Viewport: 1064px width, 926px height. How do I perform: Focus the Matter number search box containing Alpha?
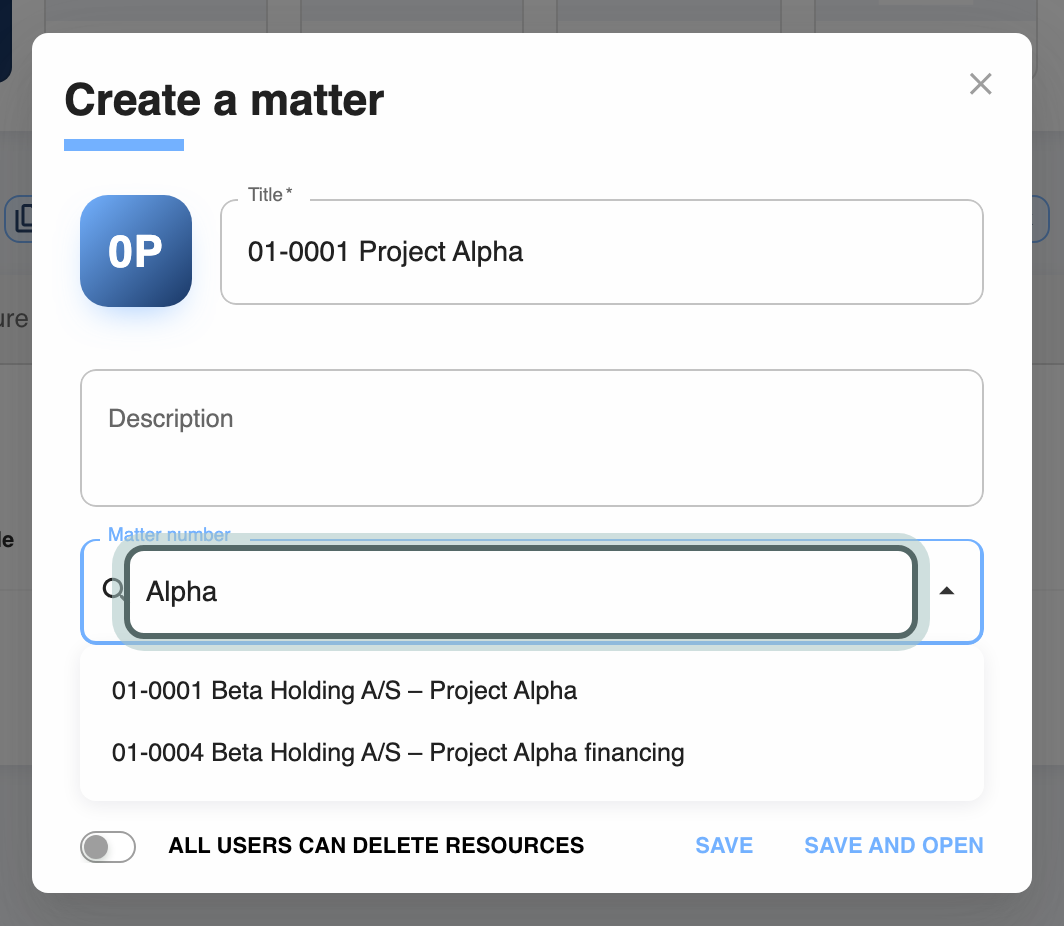[x=521, y=592]
